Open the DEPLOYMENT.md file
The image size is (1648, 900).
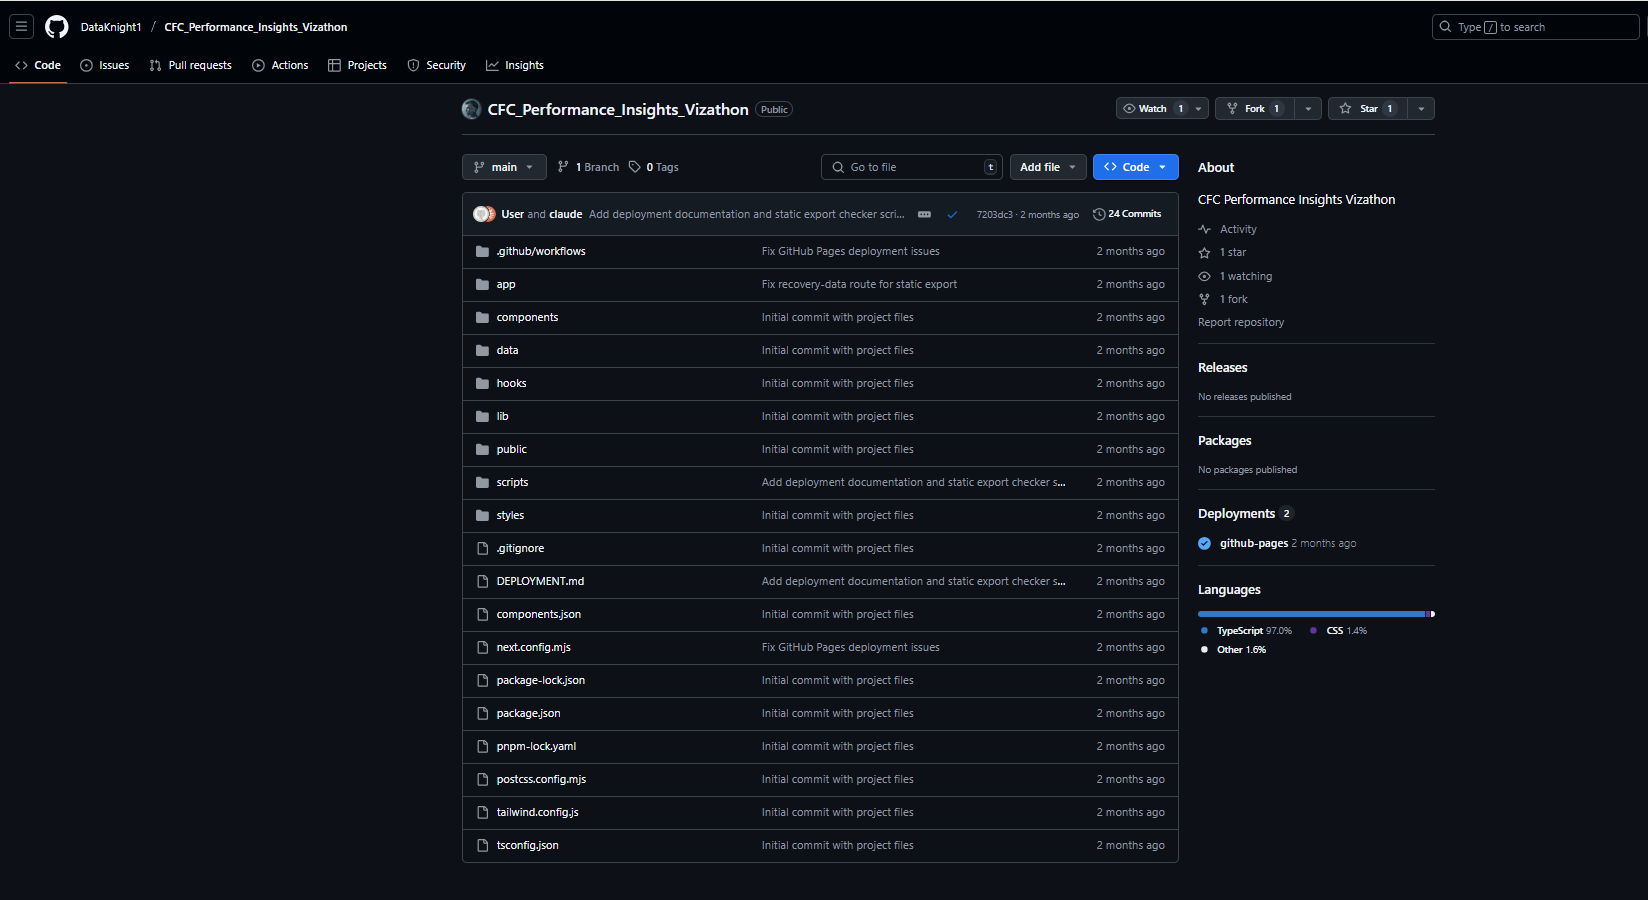click(540, 581)
